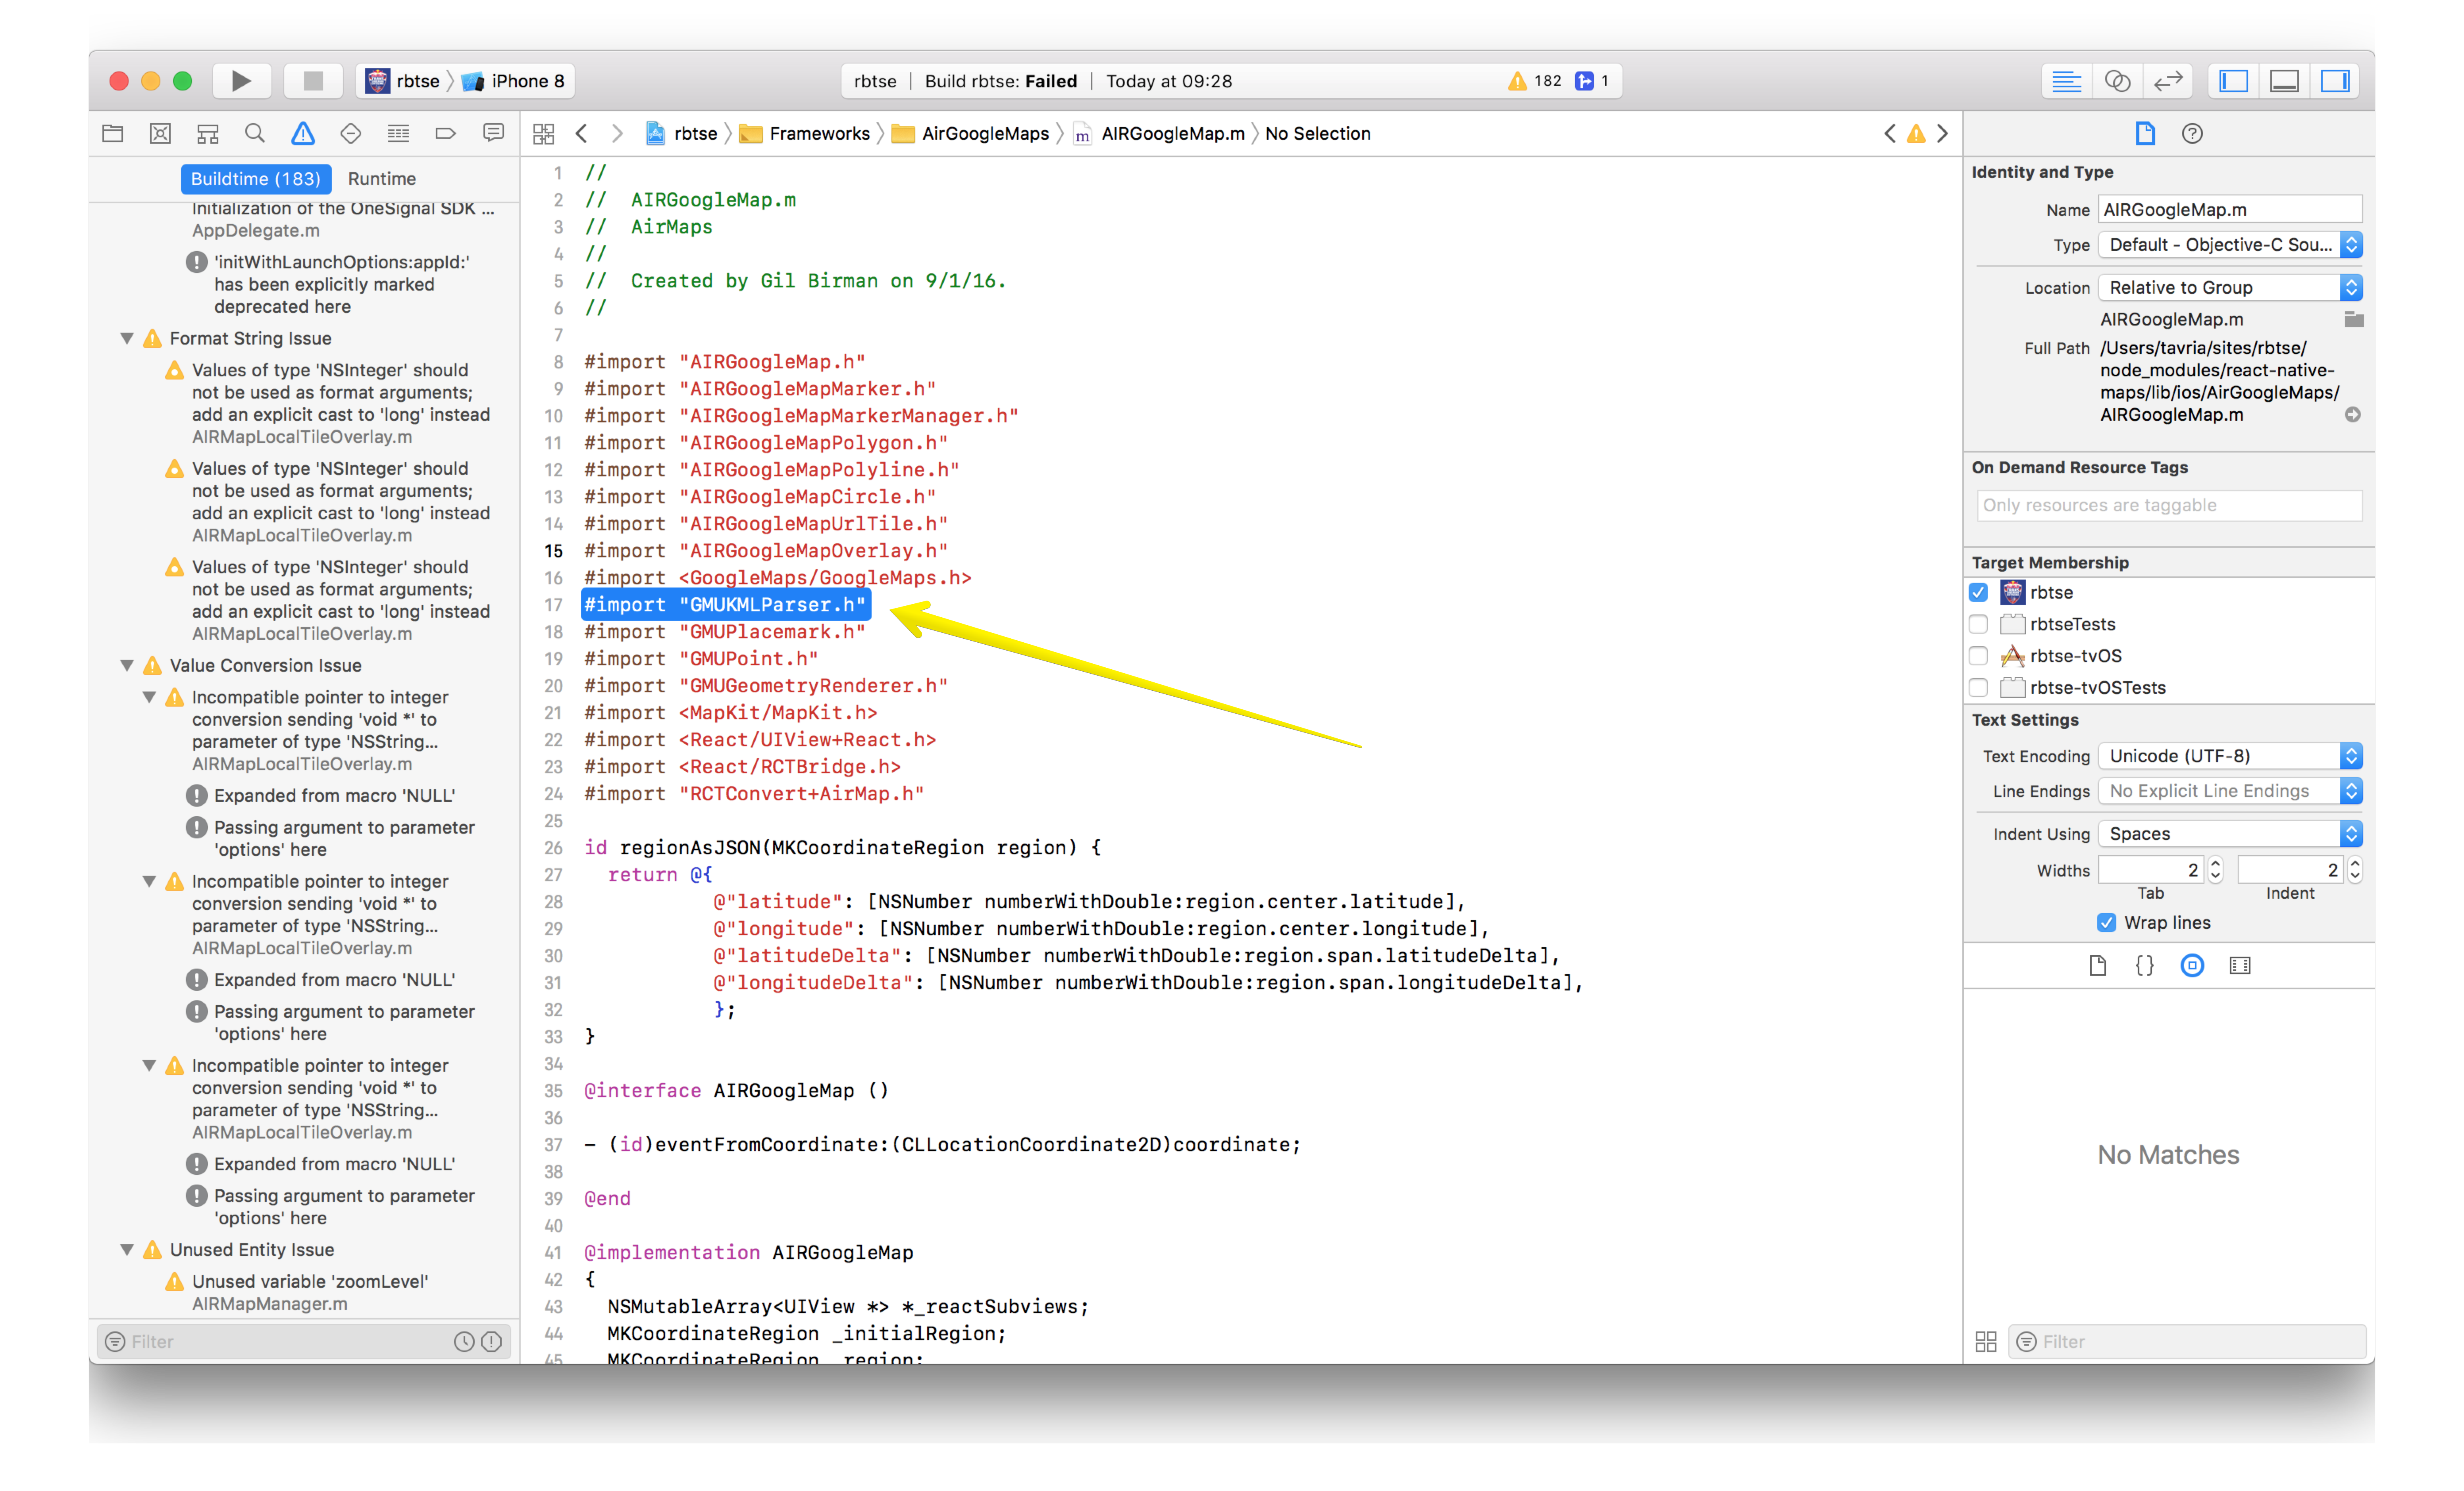Image resolution: width=2464 pixels, height=1491 pixels.
Task: Uncheck rbtse target membership
Action: (1978, 592)
